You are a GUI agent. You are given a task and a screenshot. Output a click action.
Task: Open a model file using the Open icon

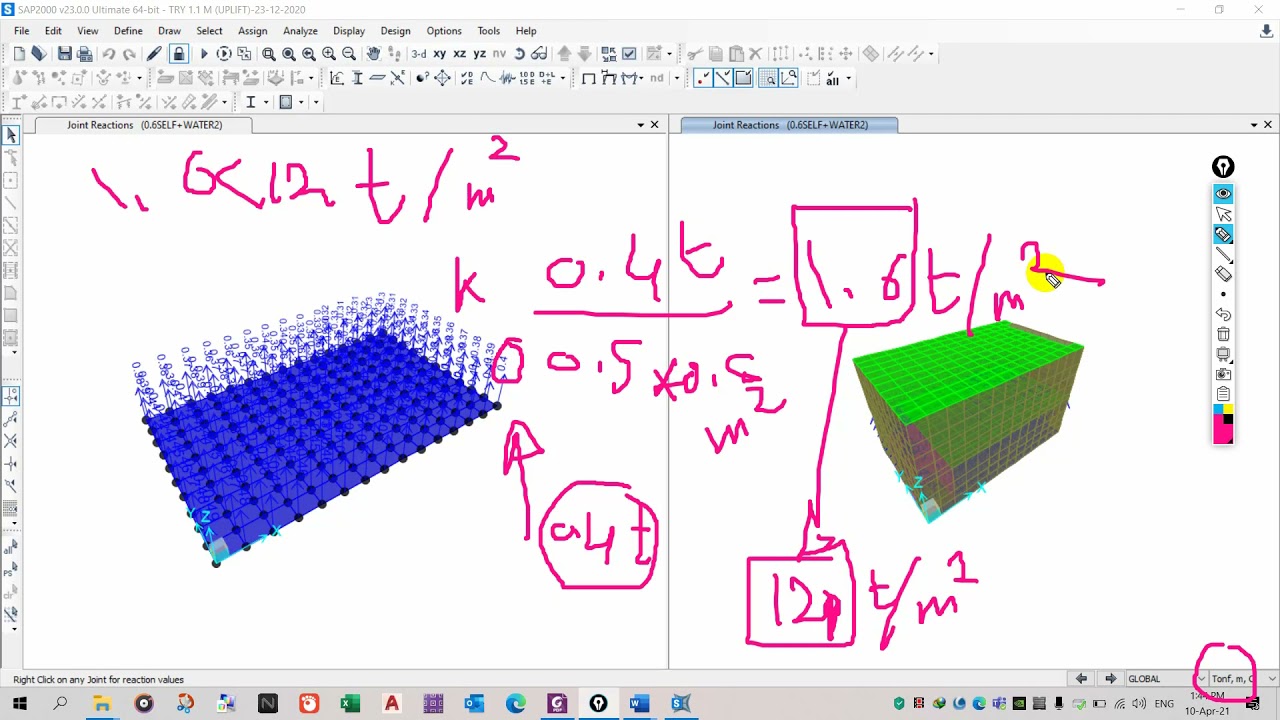point(38,53)
